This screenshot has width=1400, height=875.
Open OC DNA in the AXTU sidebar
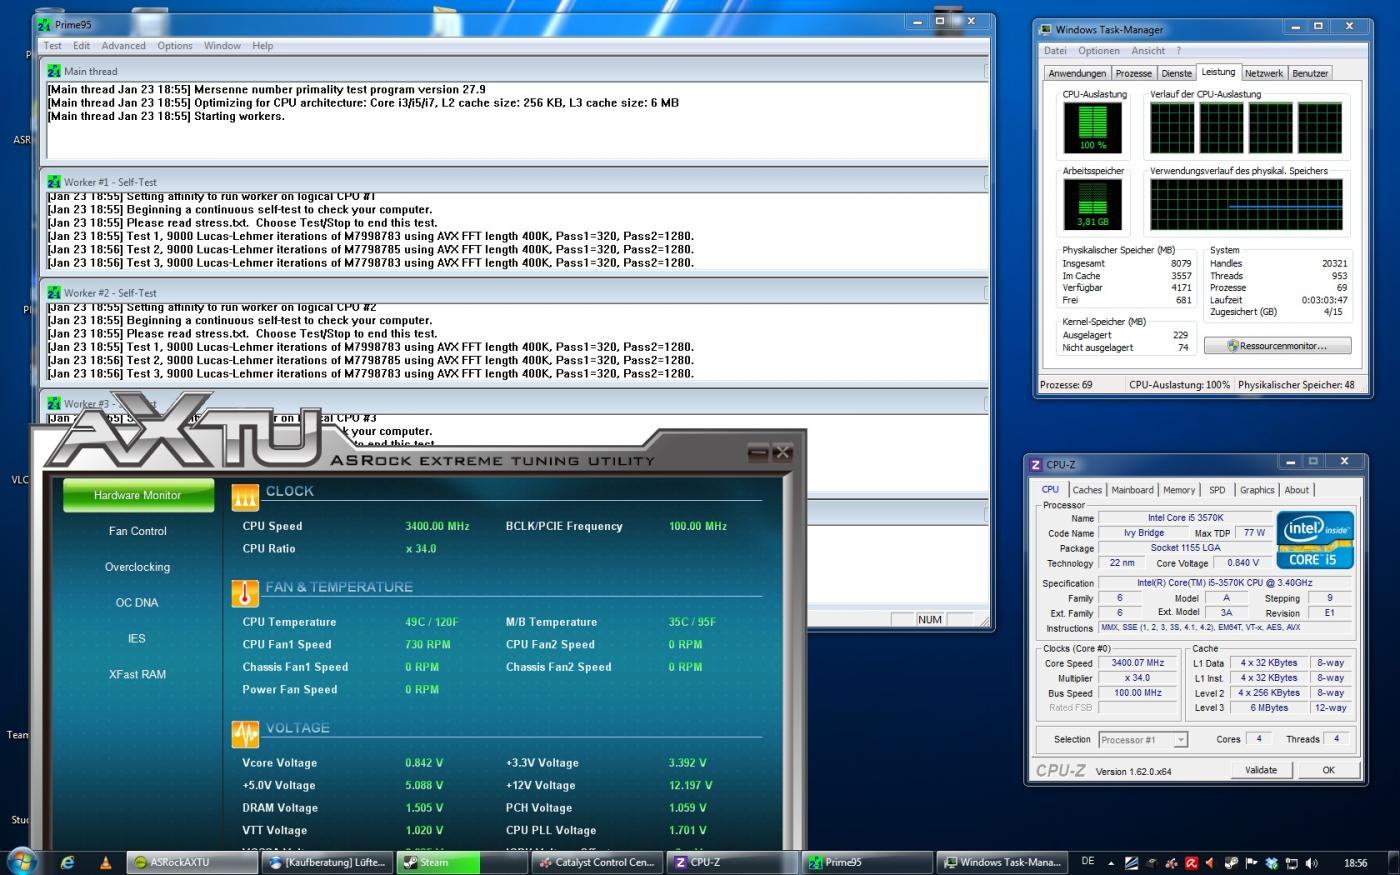138,603
